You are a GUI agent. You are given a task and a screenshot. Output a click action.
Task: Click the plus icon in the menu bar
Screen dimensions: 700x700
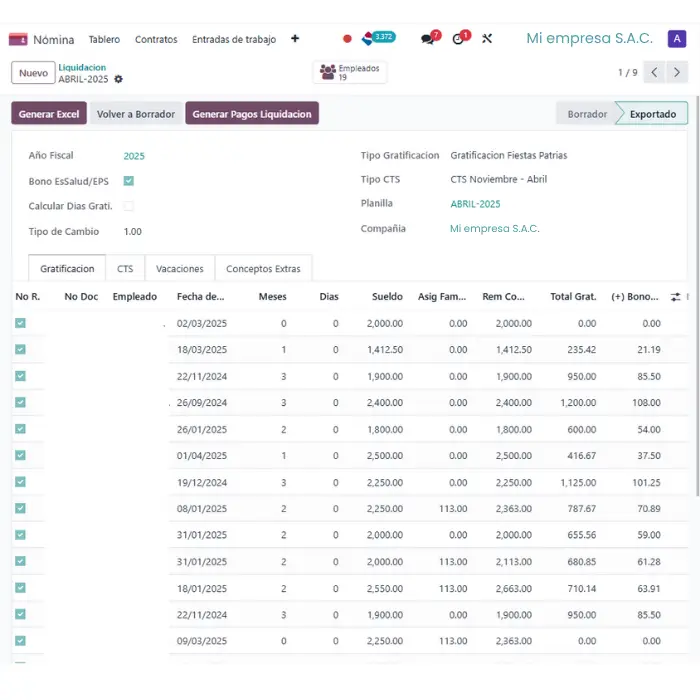tap(295, 39)
